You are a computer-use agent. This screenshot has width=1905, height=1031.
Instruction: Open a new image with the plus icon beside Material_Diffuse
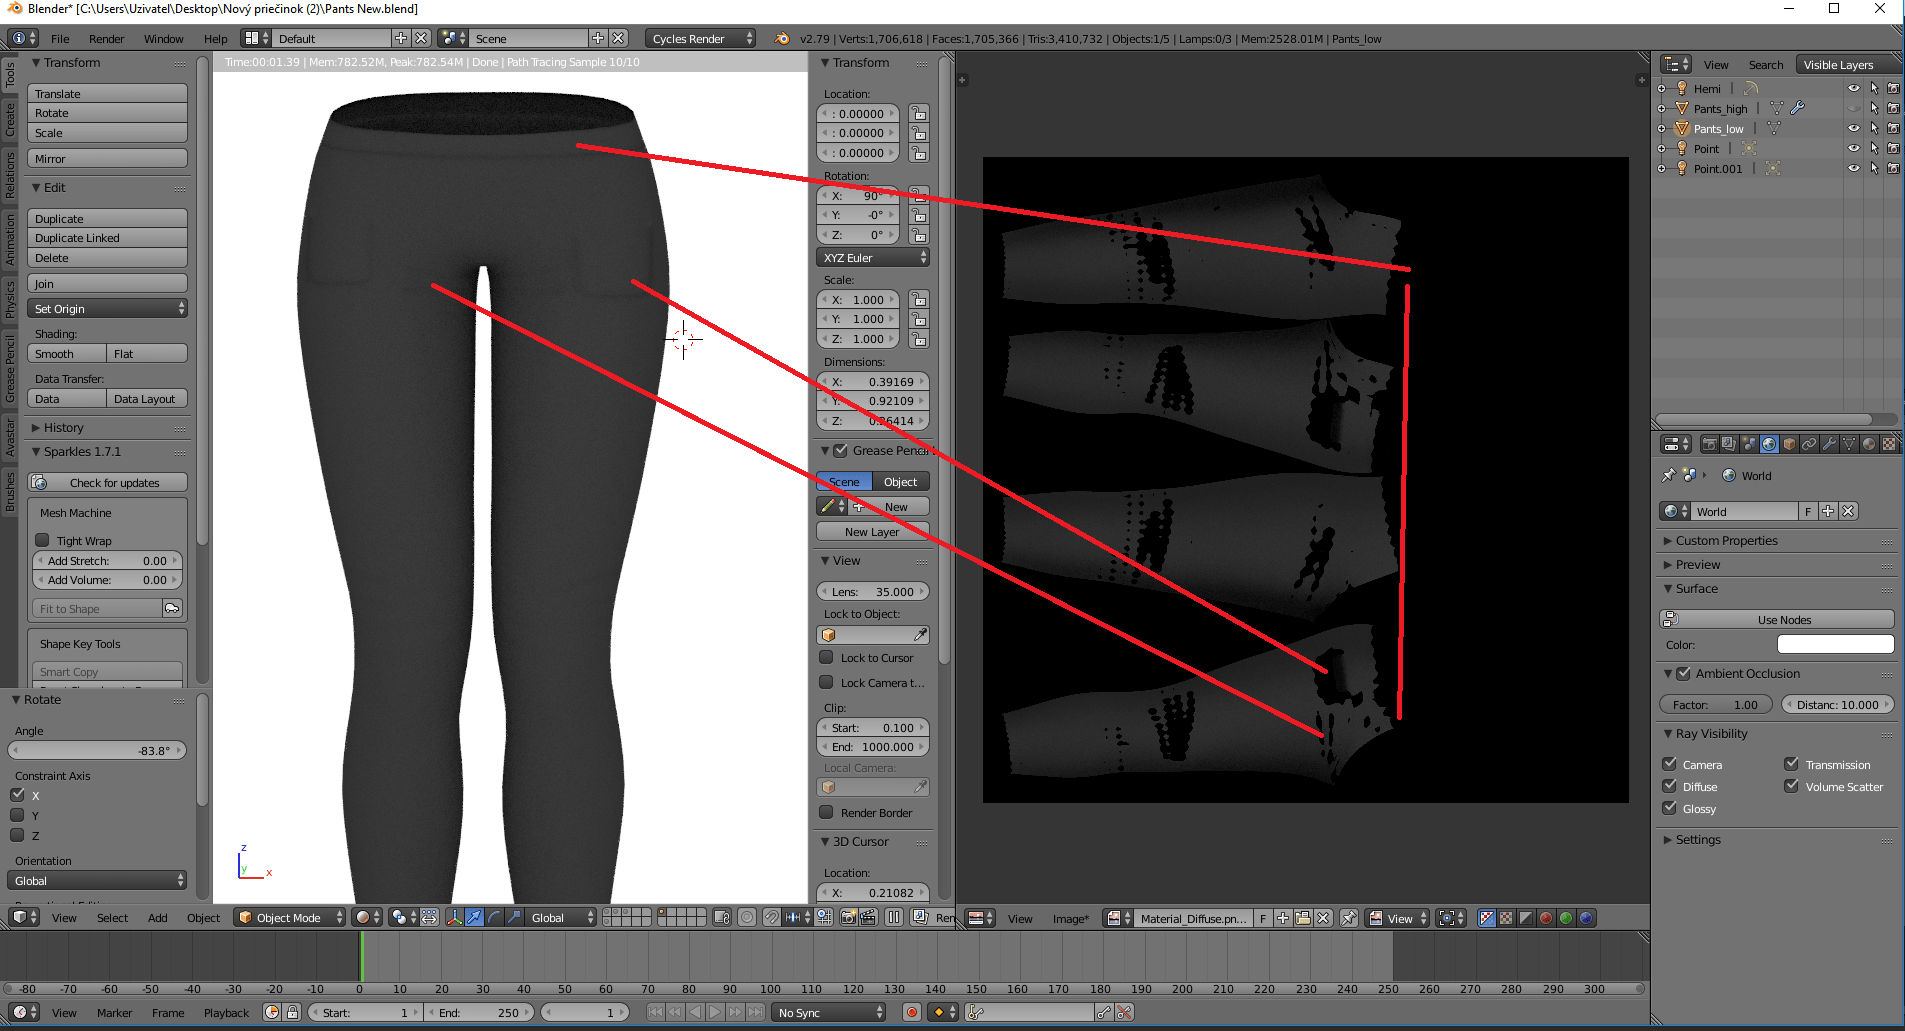point(1283,918)
